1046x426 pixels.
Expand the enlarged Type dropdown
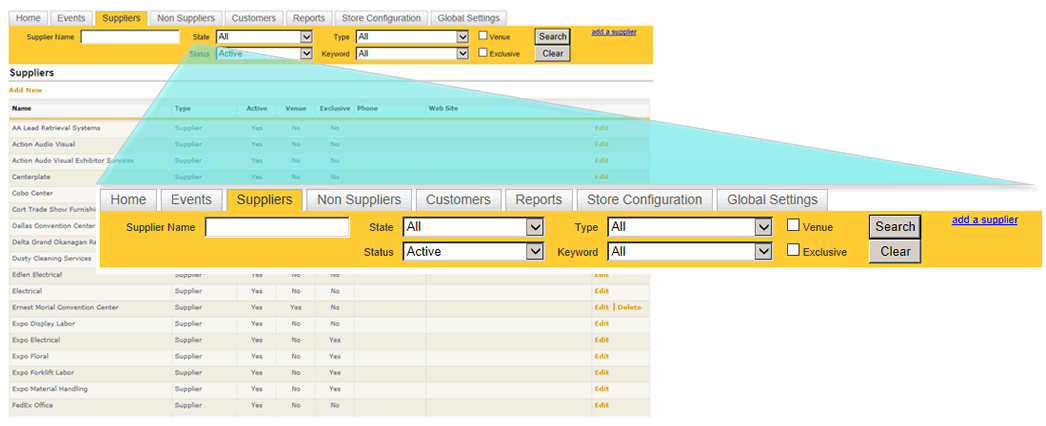pos(690,227)
